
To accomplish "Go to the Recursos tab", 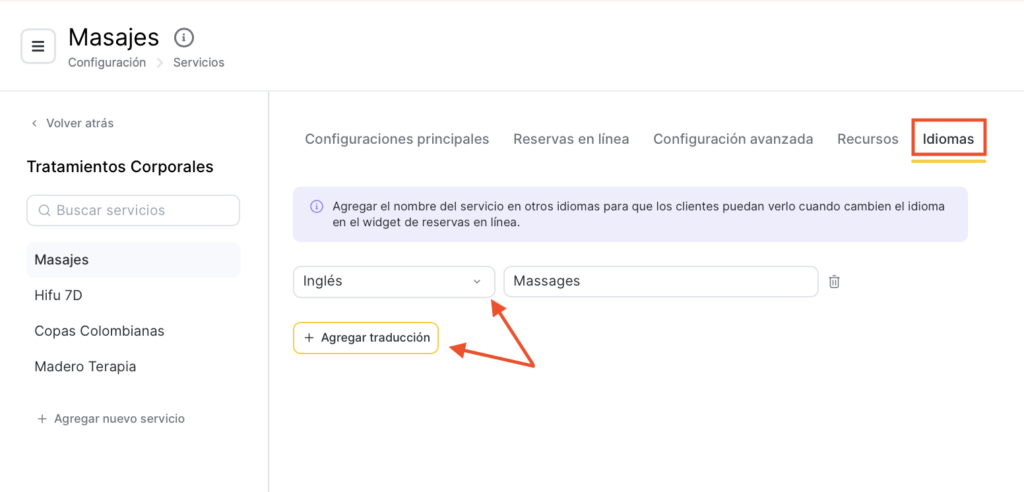I will click(868, 139).
